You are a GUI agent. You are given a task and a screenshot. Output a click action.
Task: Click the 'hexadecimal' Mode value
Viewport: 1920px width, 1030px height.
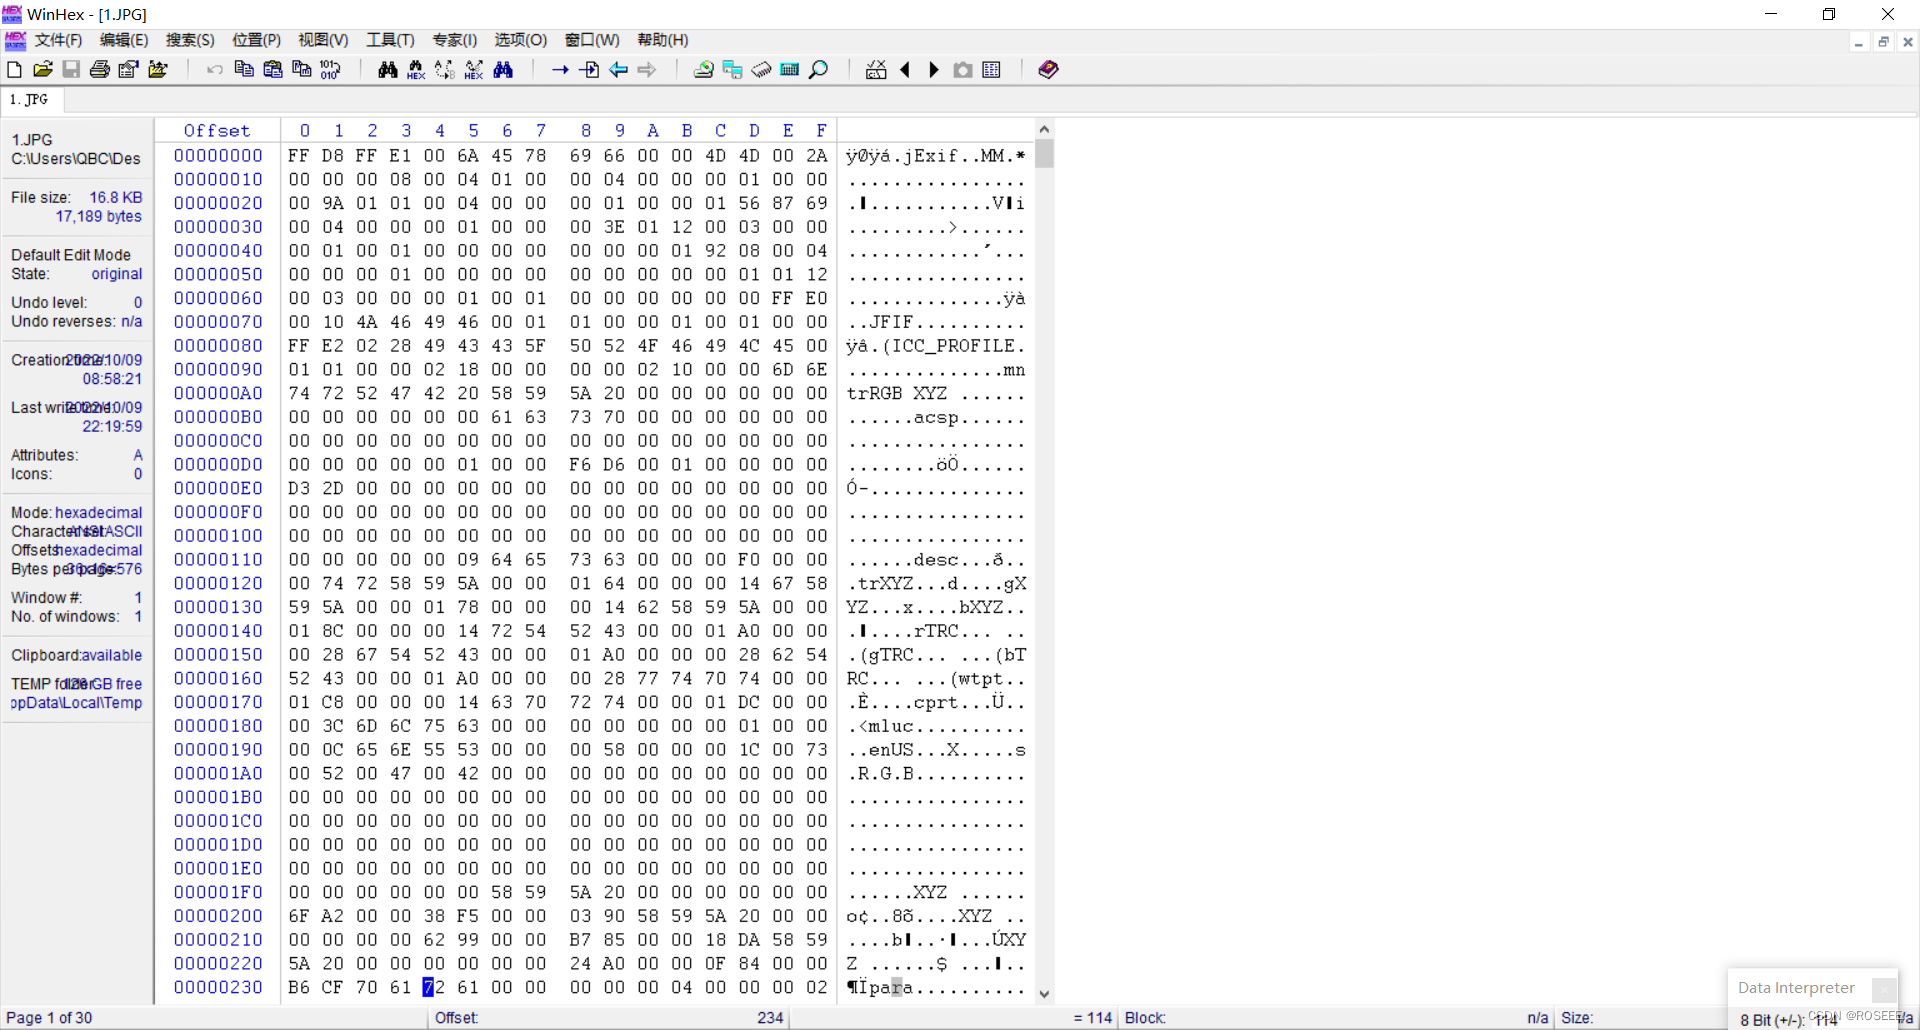[x=99, y=512]
